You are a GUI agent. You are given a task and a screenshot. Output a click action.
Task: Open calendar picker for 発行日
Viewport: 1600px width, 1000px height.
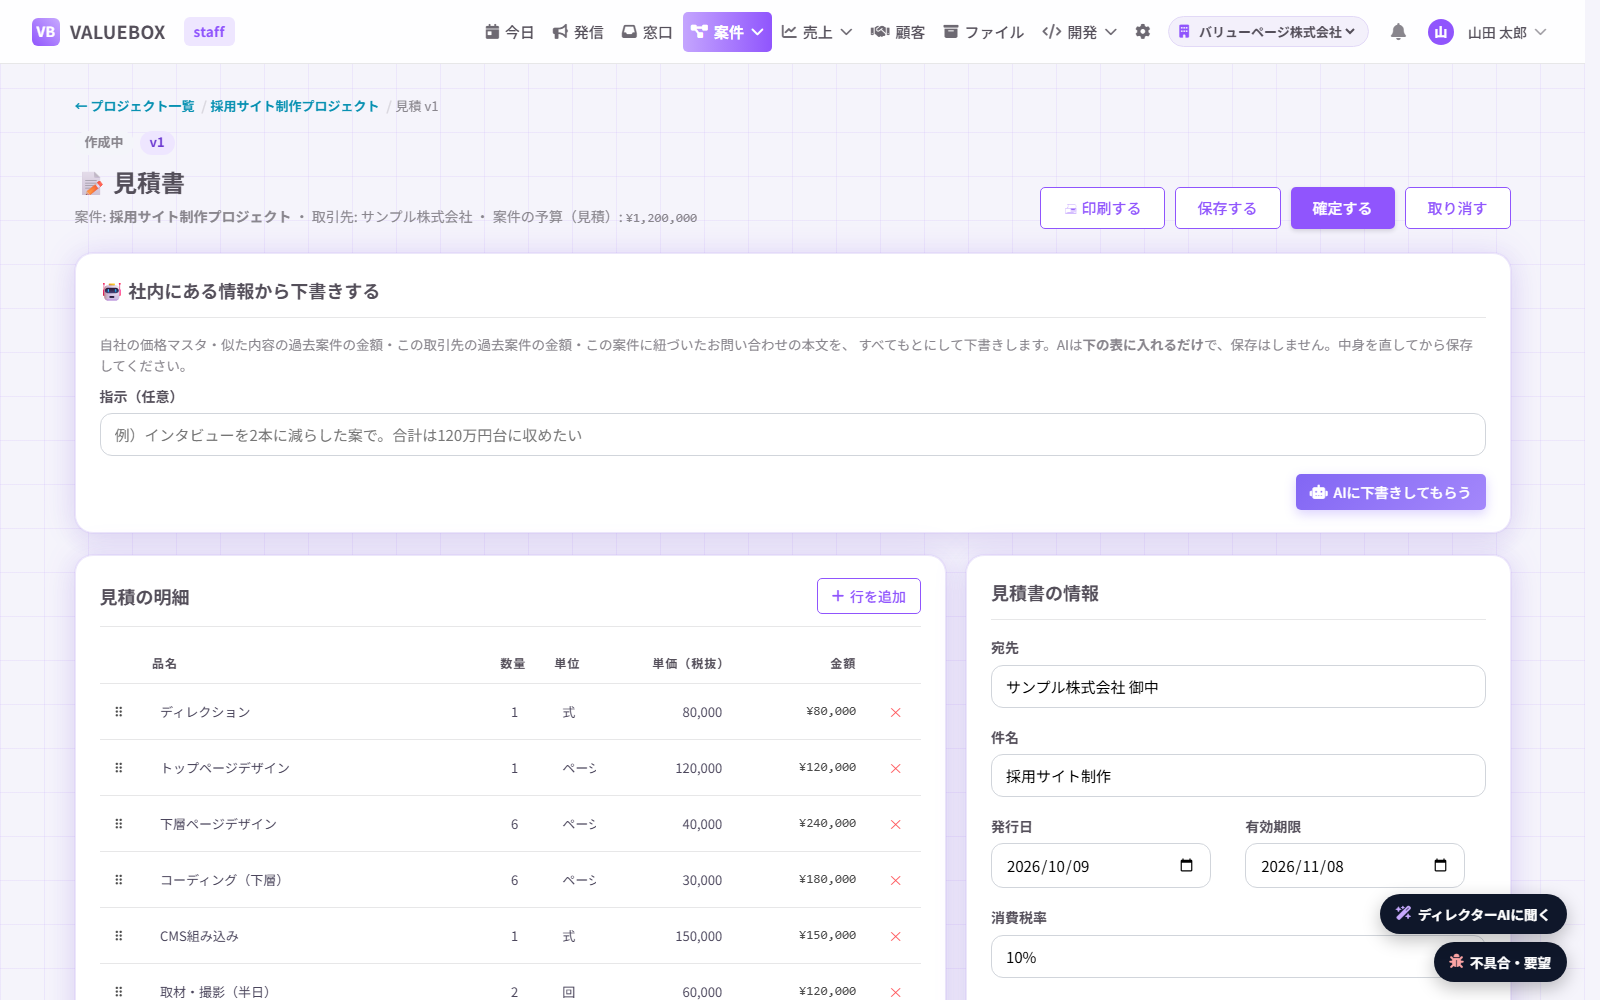pos(1186,866)
